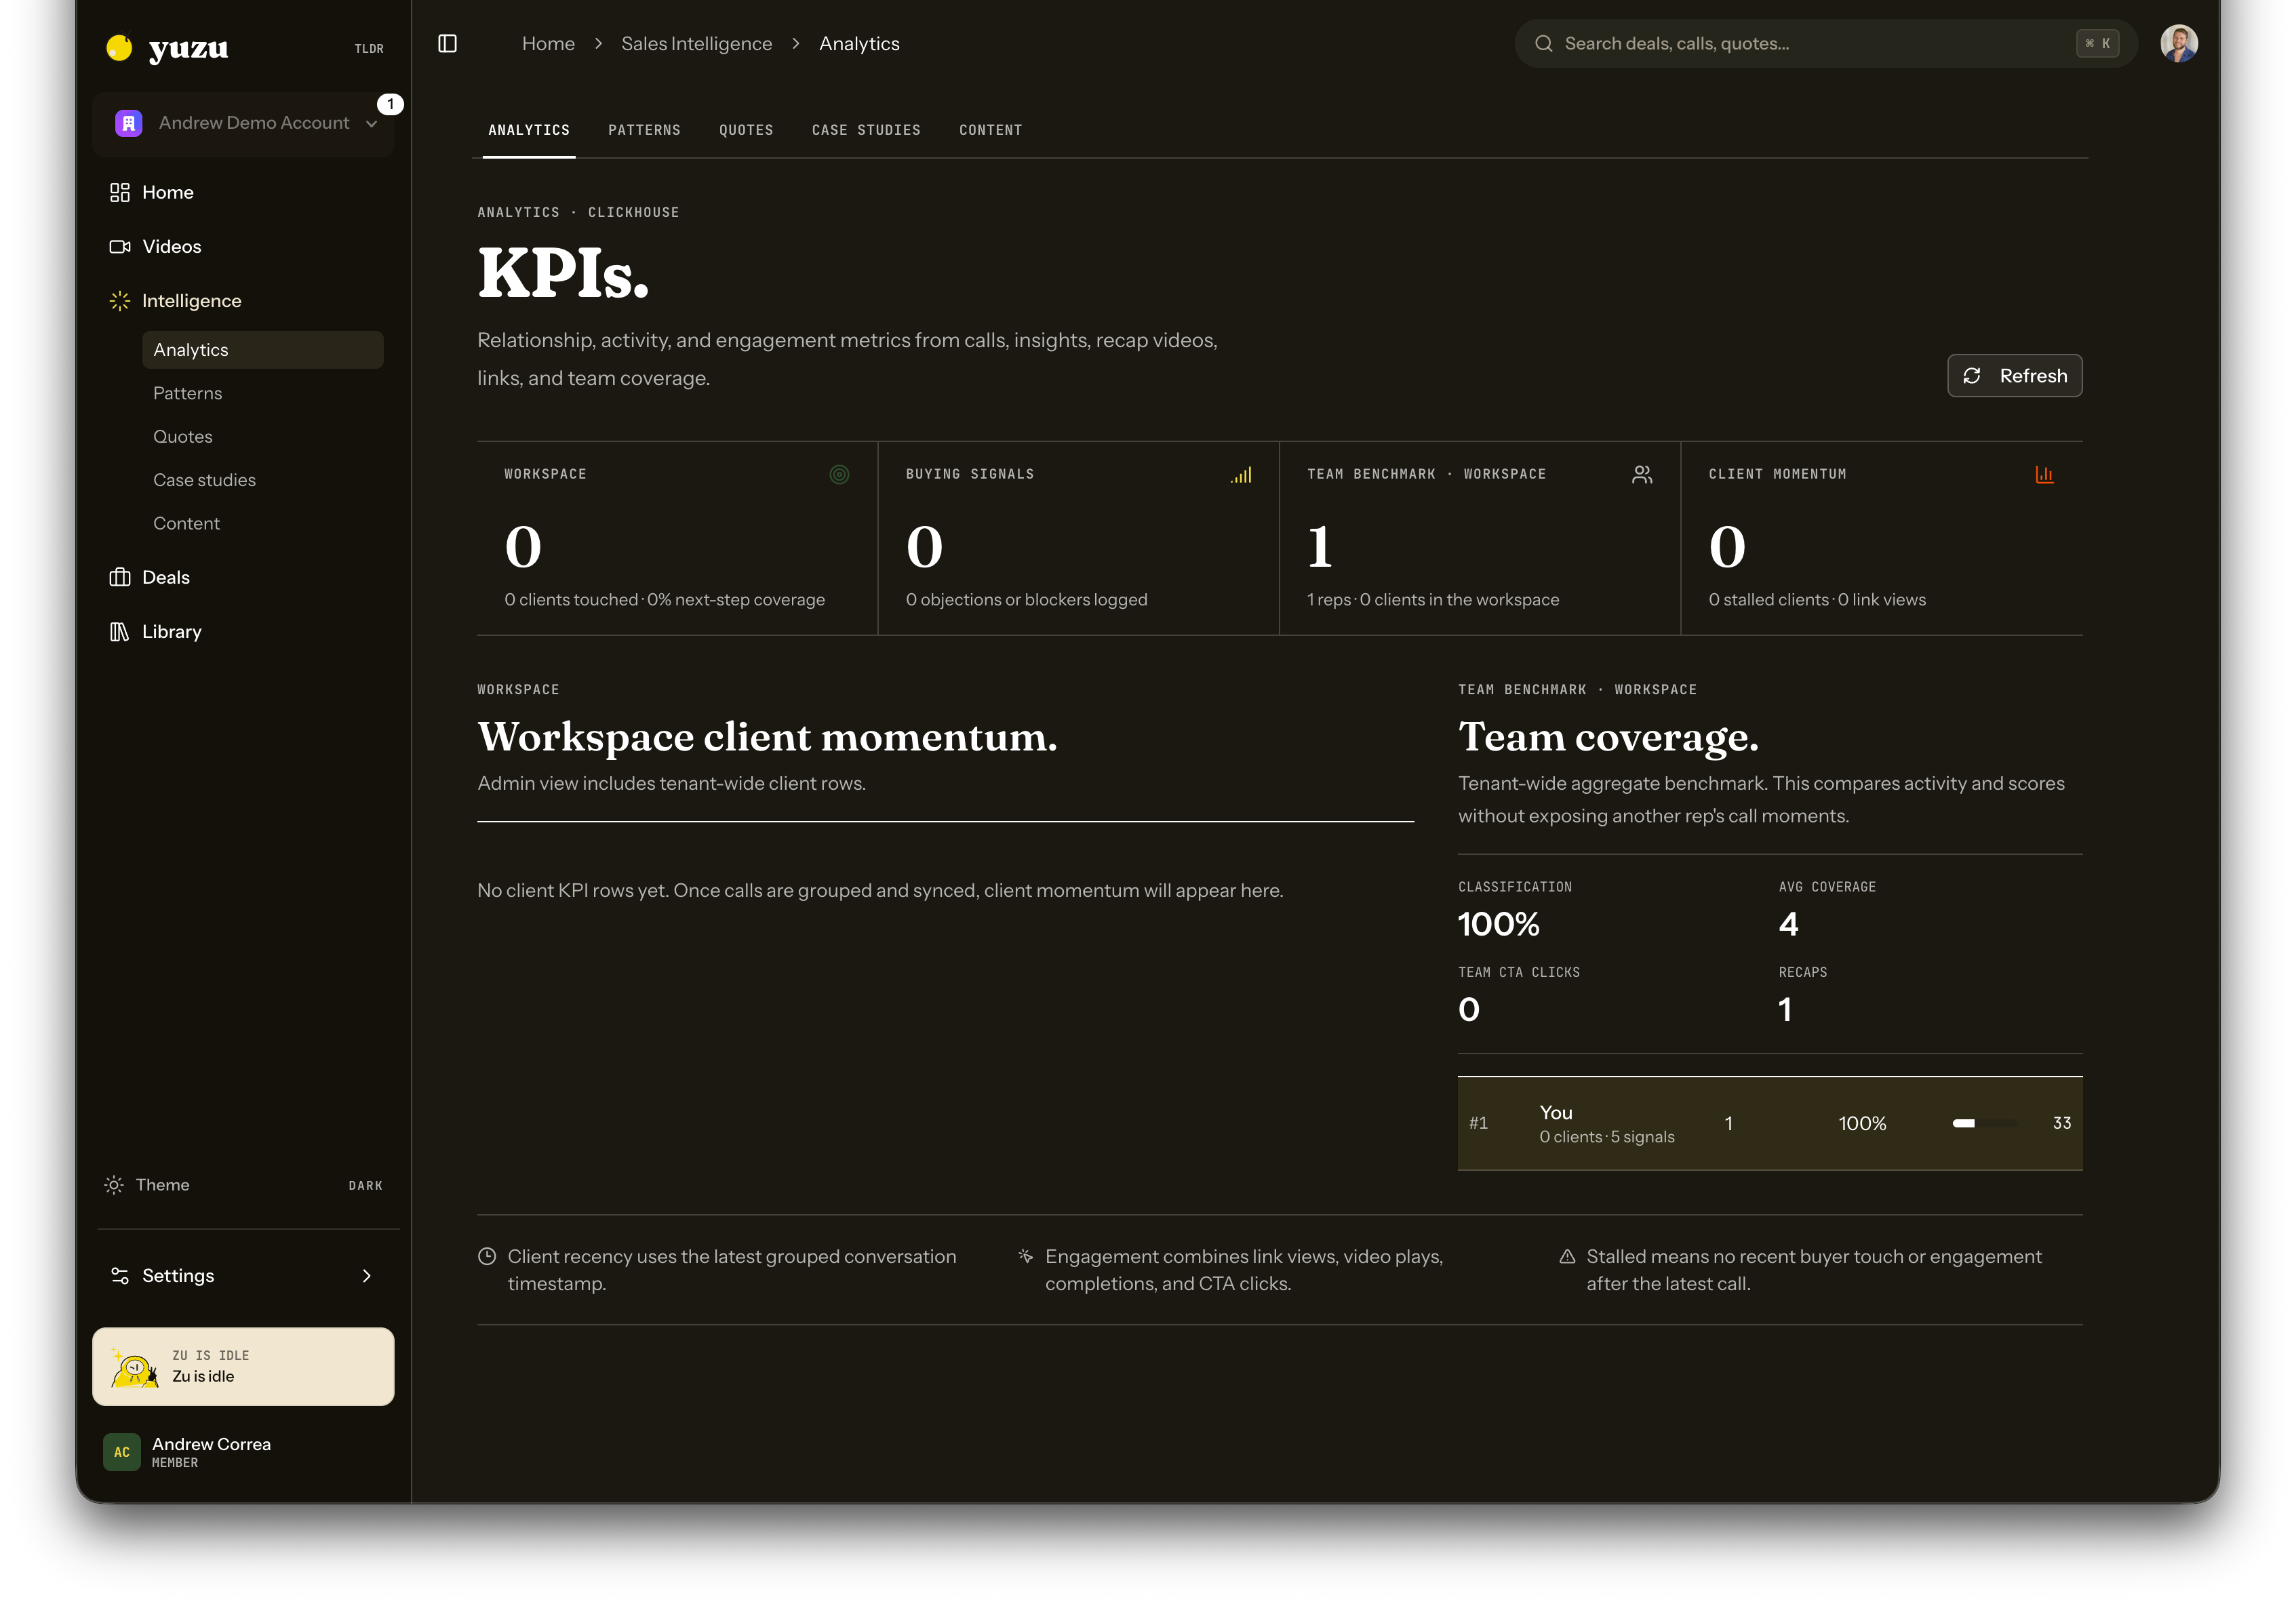Screen dimensions: 2296x1604
Task: Click the Refresh button
Action: (2014, 376)
